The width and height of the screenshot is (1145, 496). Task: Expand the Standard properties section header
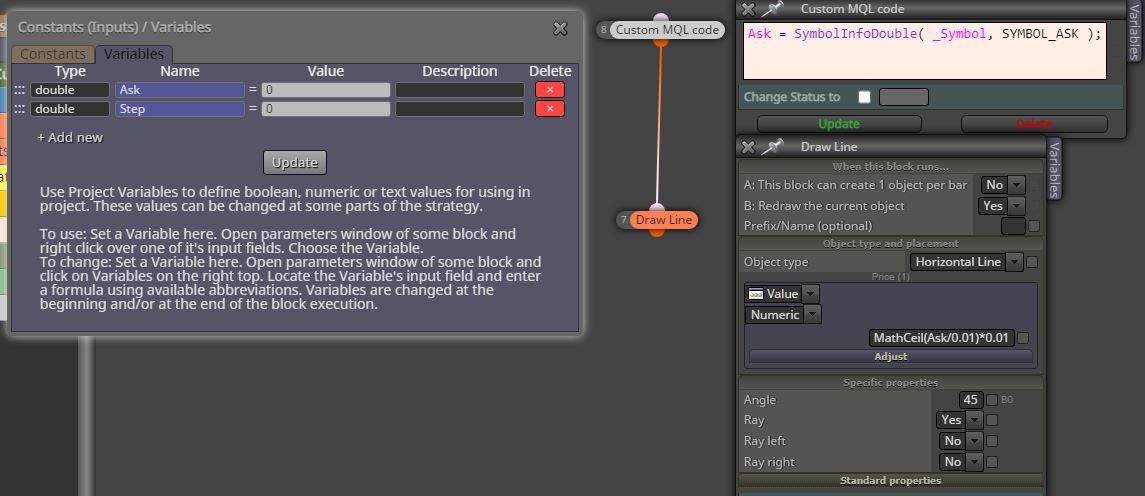coord(891,481)
